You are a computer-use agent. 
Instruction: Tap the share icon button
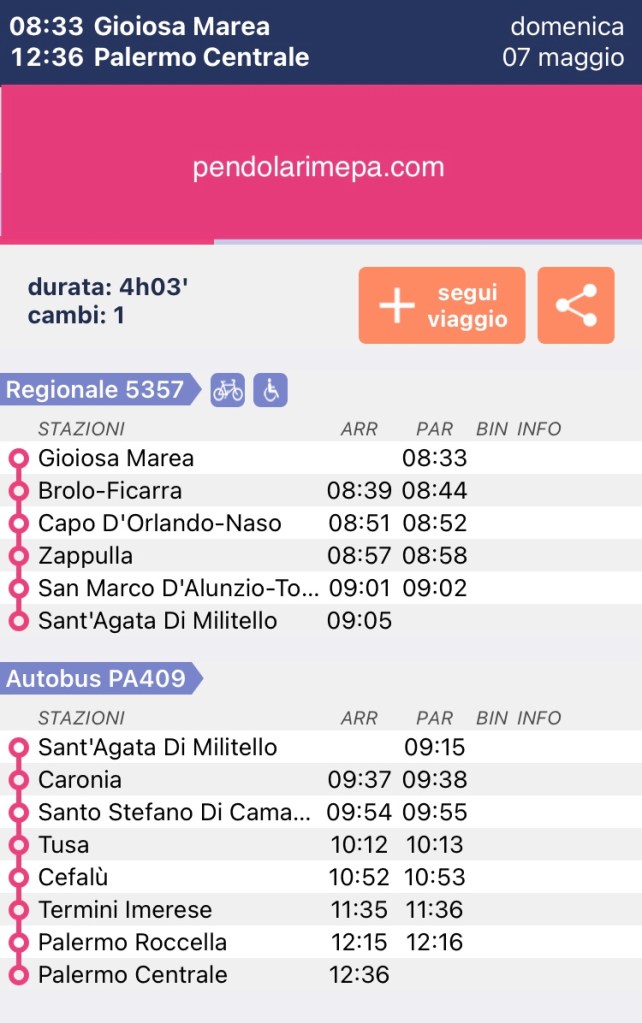pyautogui.click(x=576, y=305)
